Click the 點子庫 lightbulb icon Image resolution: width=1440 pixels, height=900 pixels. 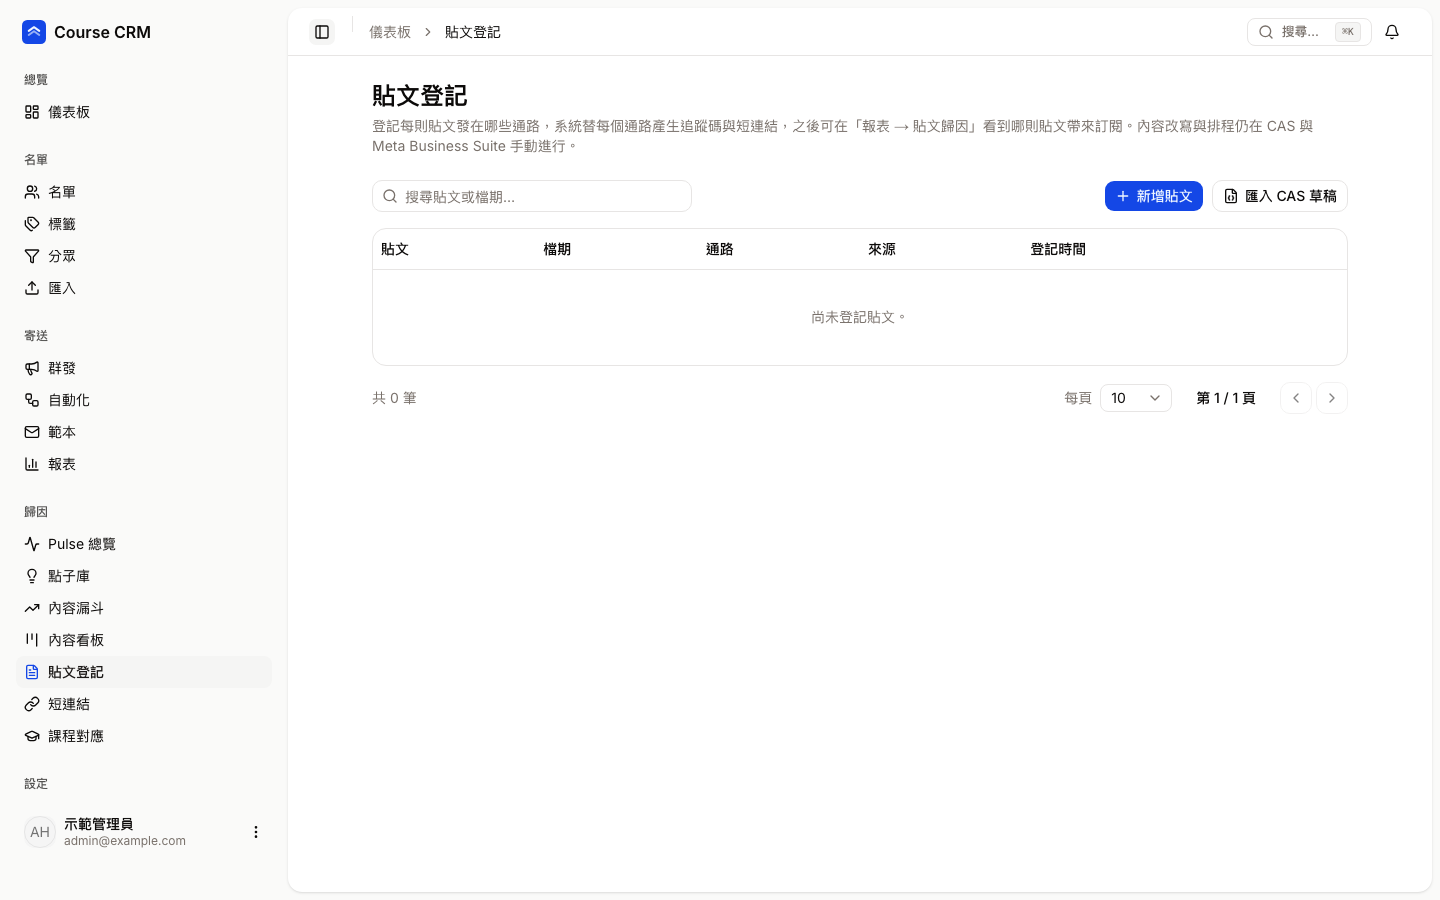coord(32,576)
